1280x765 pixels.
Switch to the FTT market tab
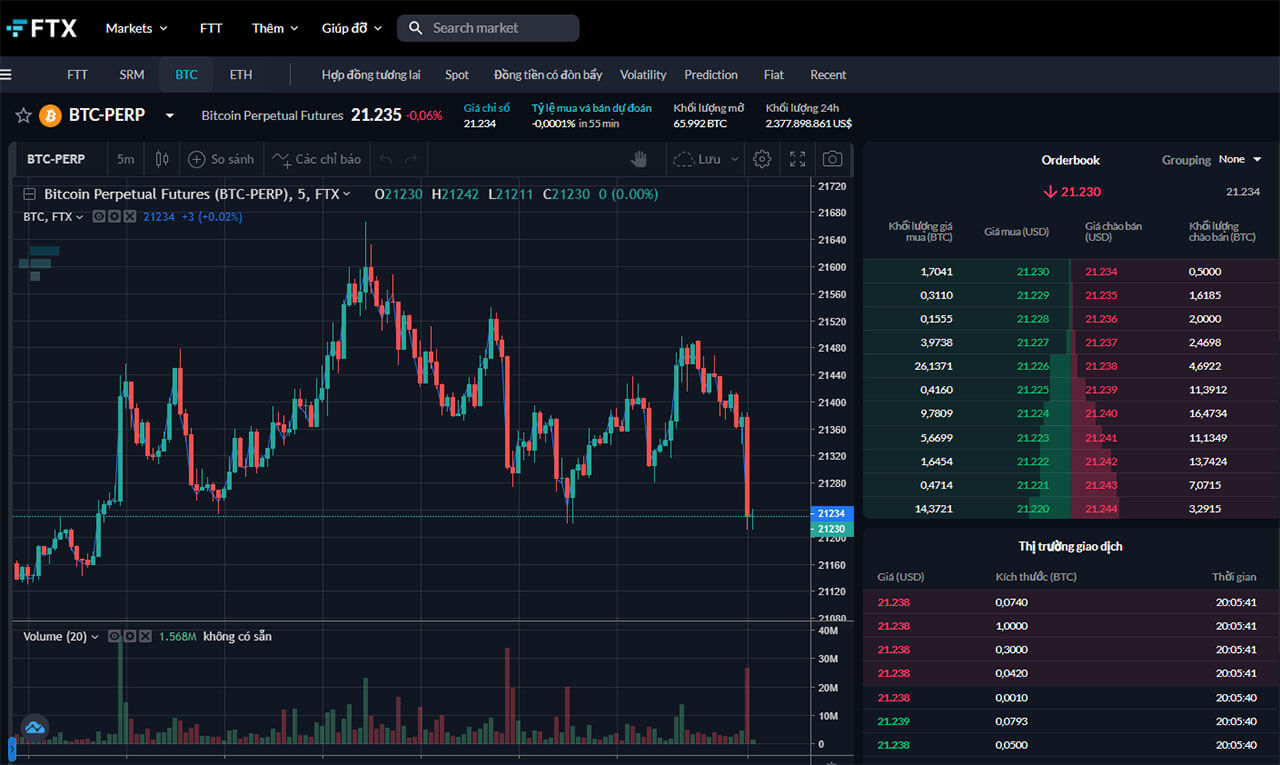pos(77,75)
